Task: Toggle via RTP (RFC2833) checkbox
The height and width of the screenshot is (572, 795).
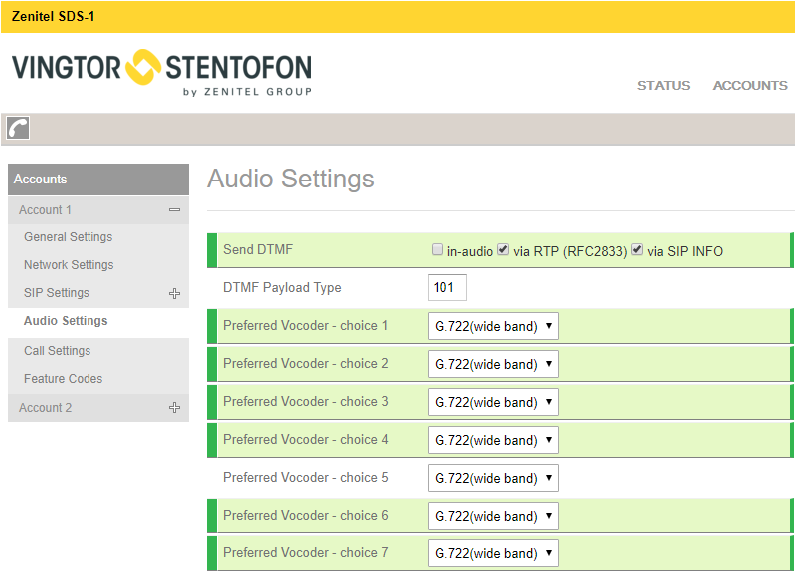Action: pos(503,250)
